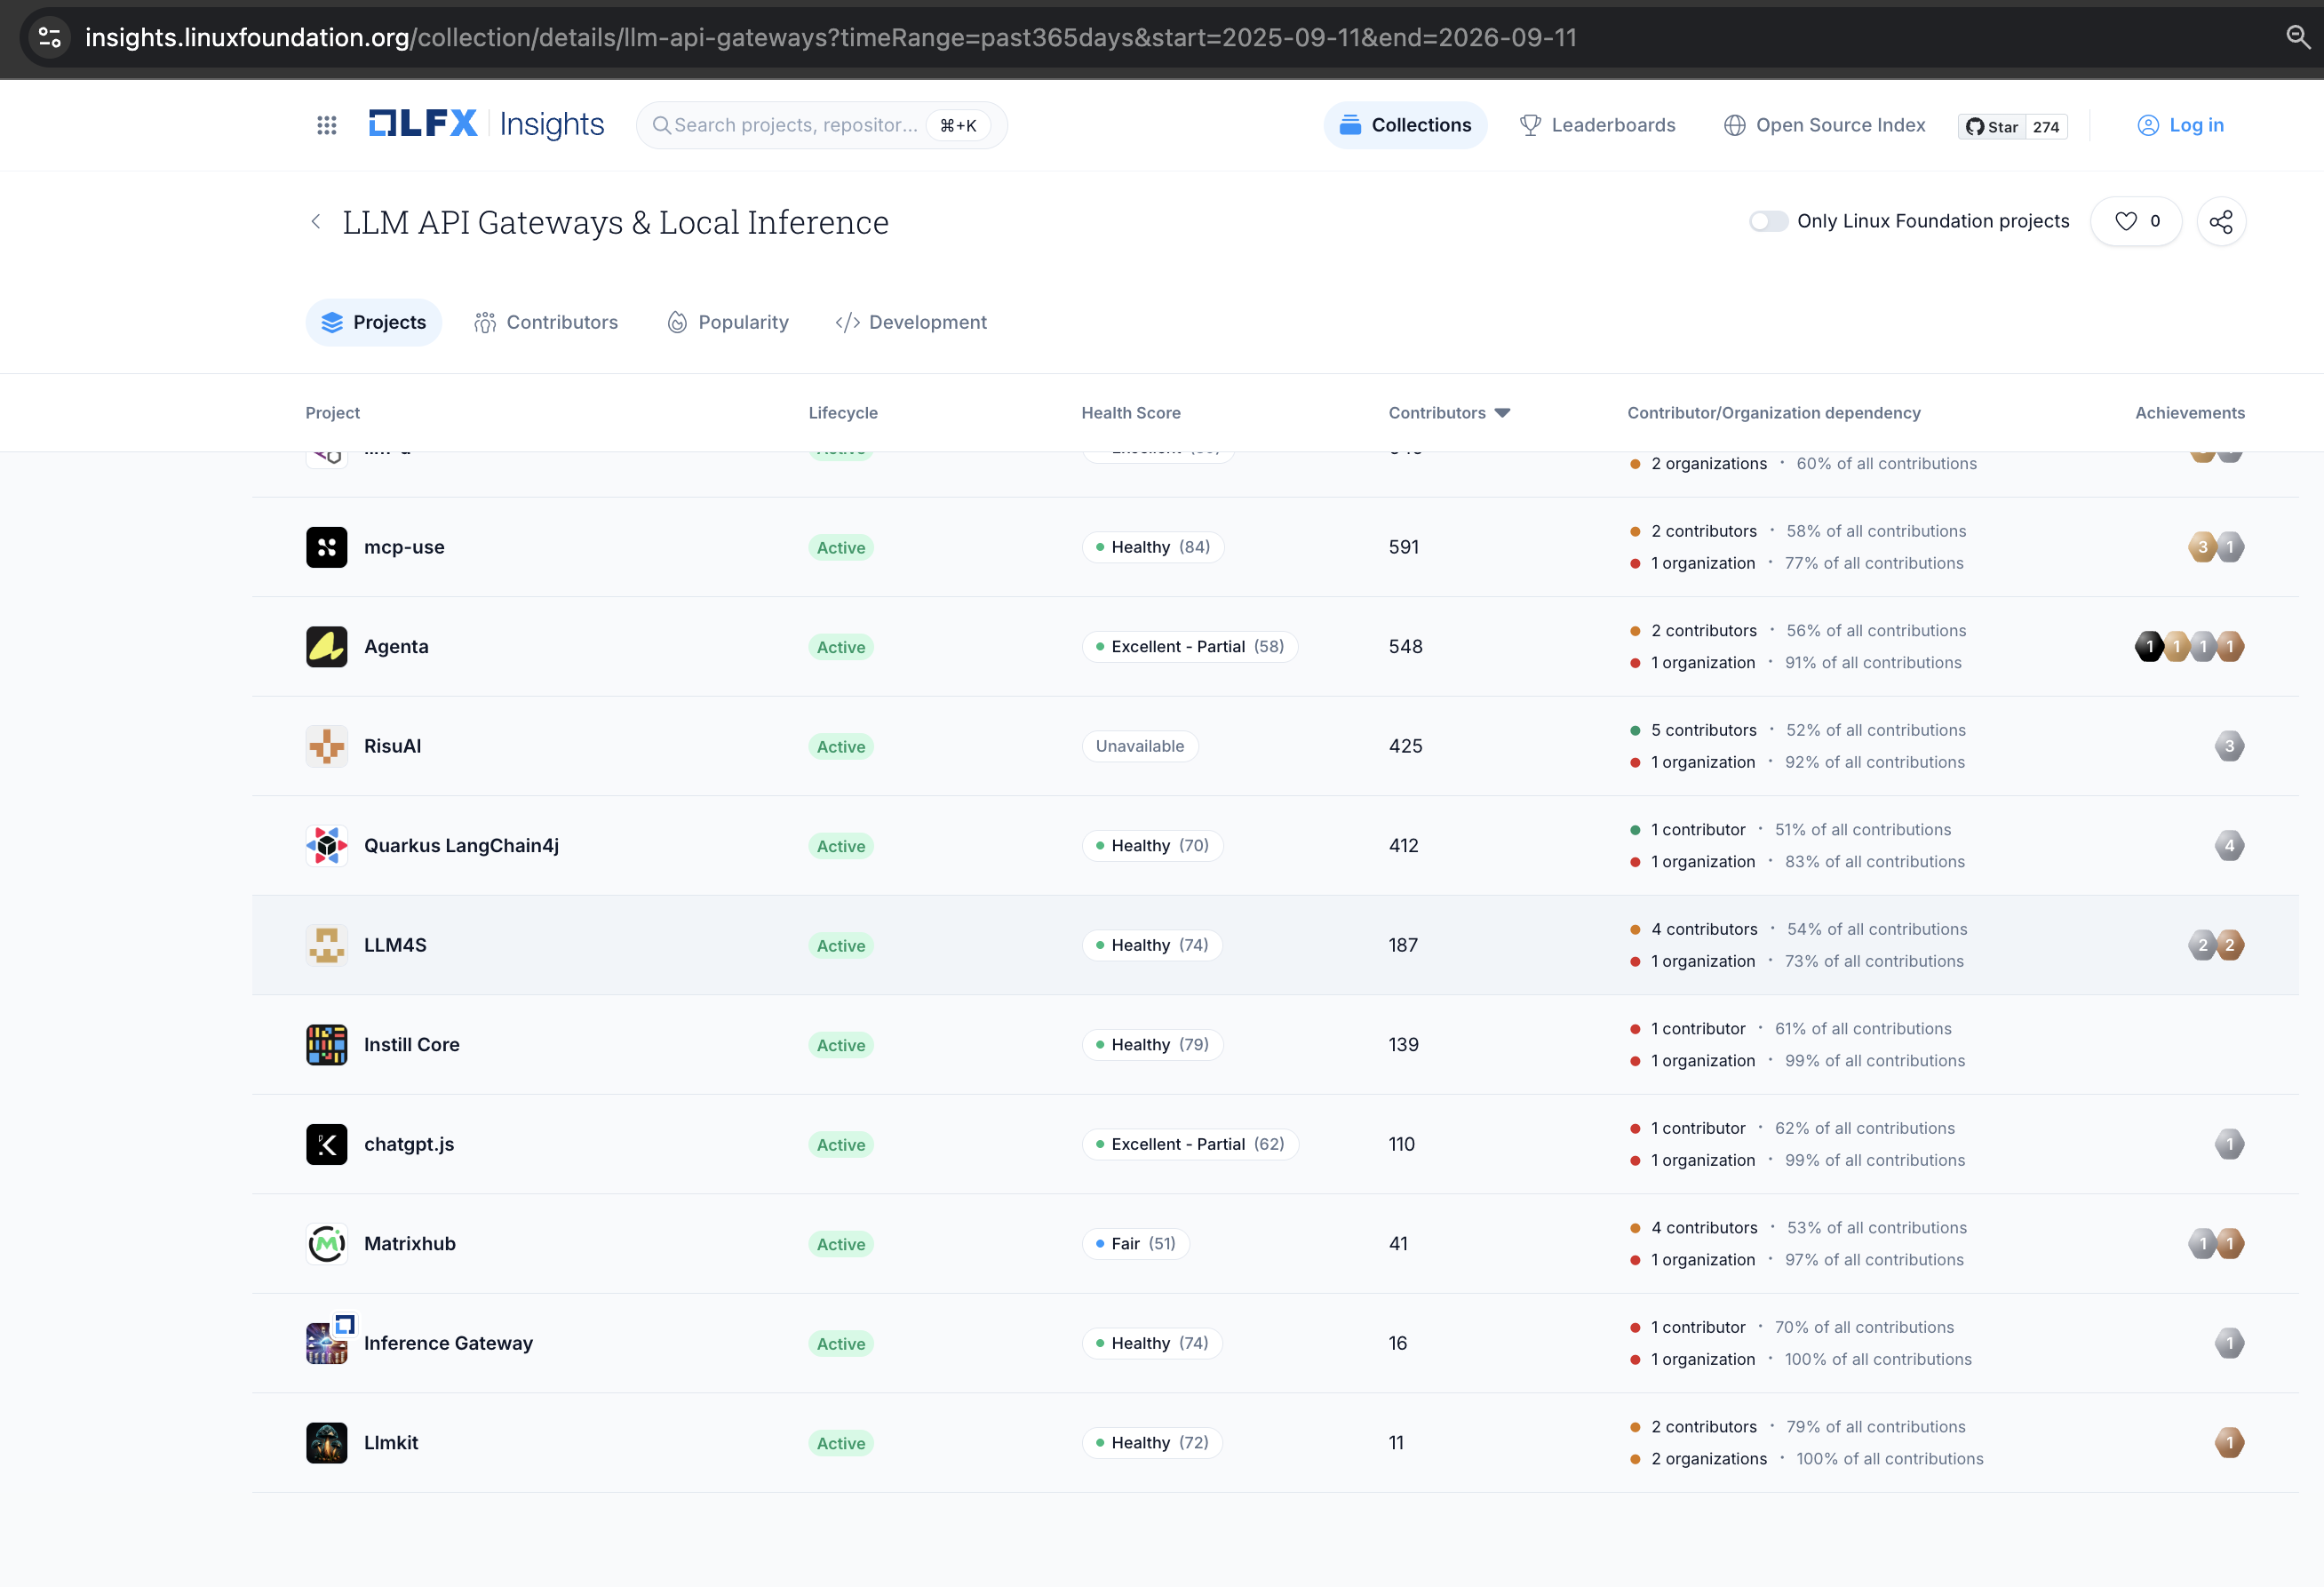
Task: Select the Projects tab
Action: pyautogui.click(x=373, y=322)
